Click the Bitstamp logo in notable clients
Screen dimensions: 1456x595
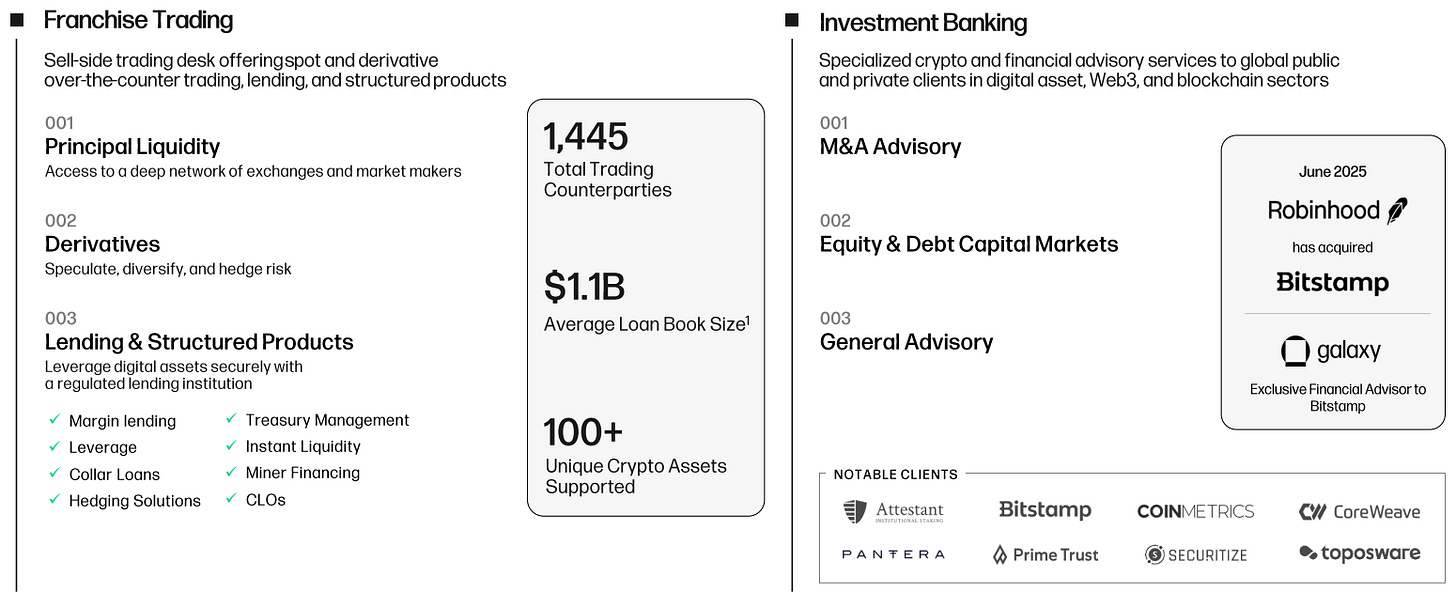tap(1045, 510)
